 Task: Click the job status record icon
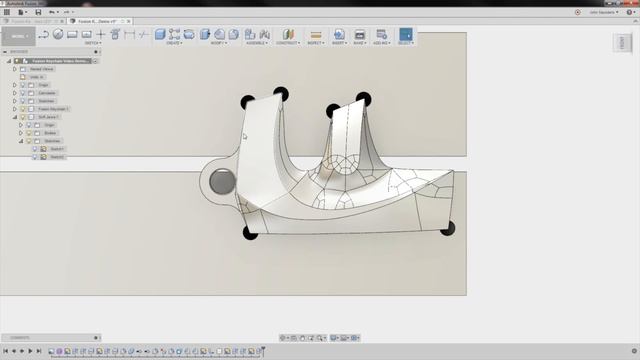click(x=578, y=12)
